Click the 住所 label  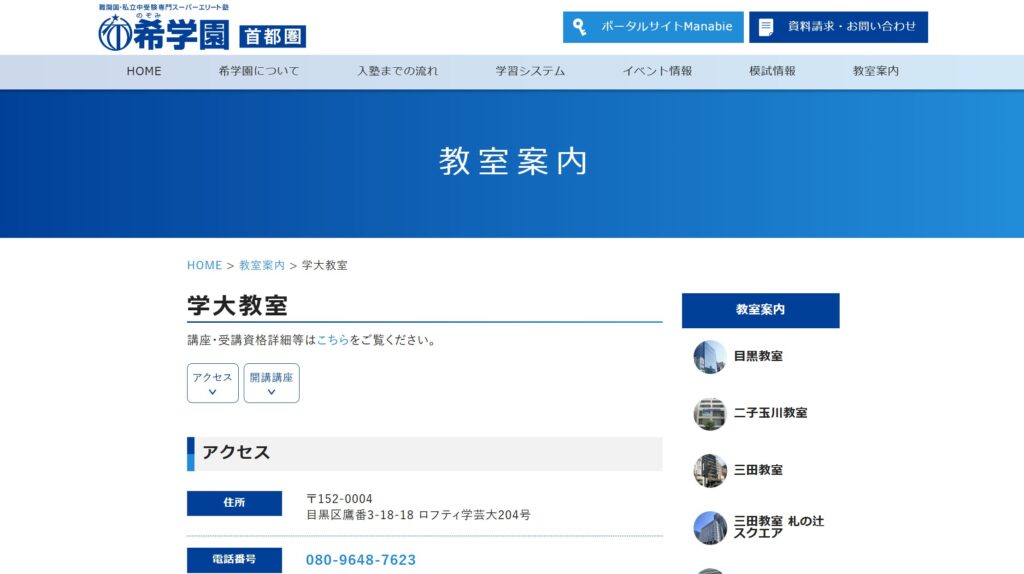[234, 503]
